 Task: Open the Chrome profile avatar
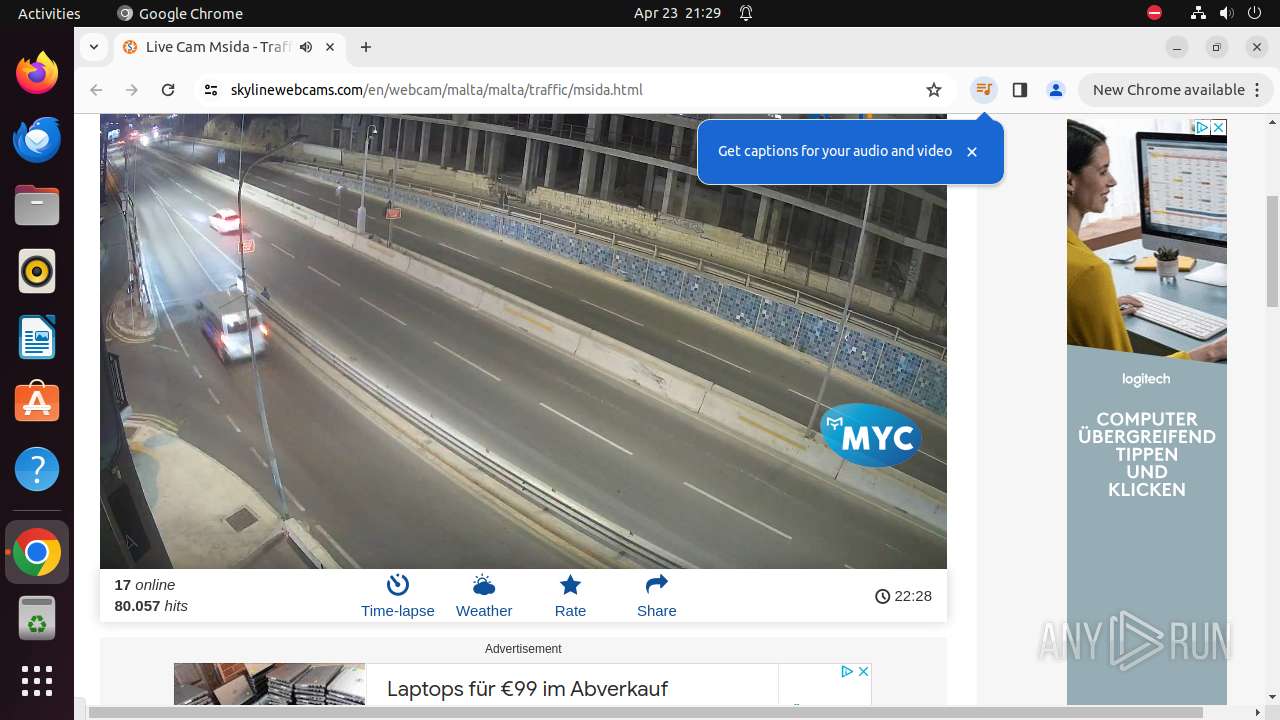[1056, 90]
